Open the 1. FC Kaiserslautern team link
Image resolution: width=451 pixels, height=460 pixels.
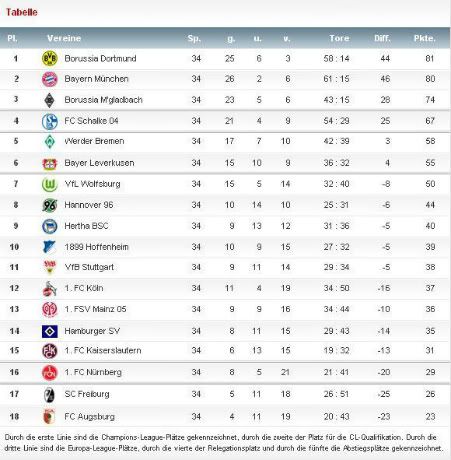pos(103,350)
